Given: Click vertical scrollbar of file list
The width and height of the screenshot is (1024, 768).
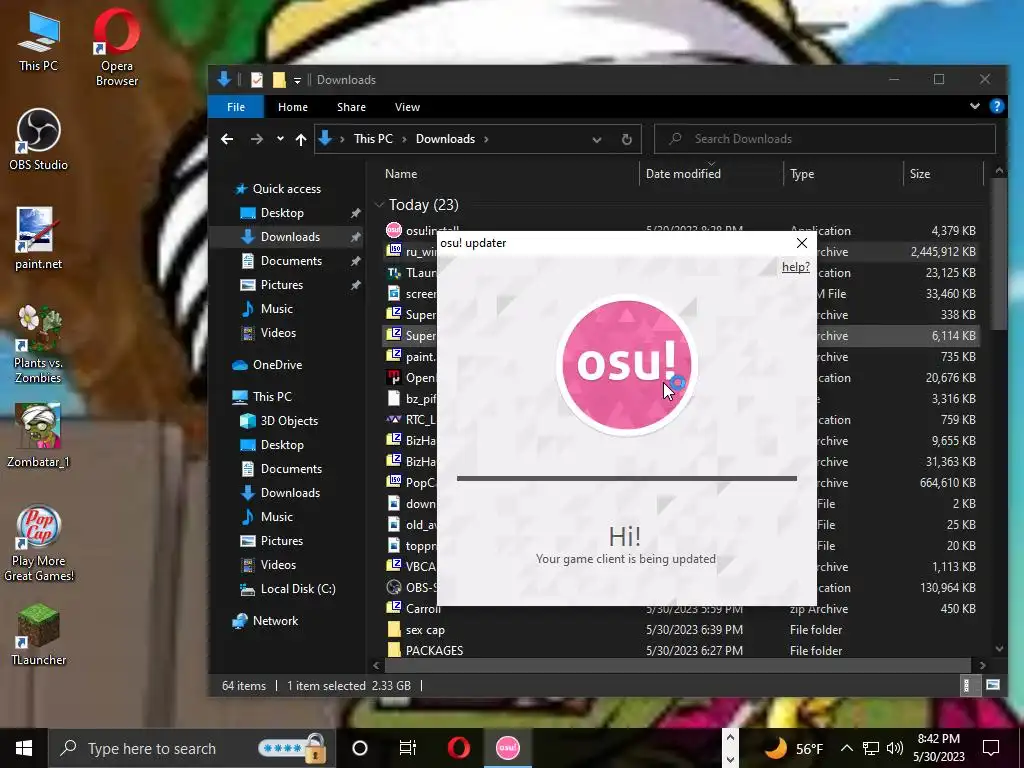Looking at the screenshot, I should pyautogui.click(x=999, y=255).
